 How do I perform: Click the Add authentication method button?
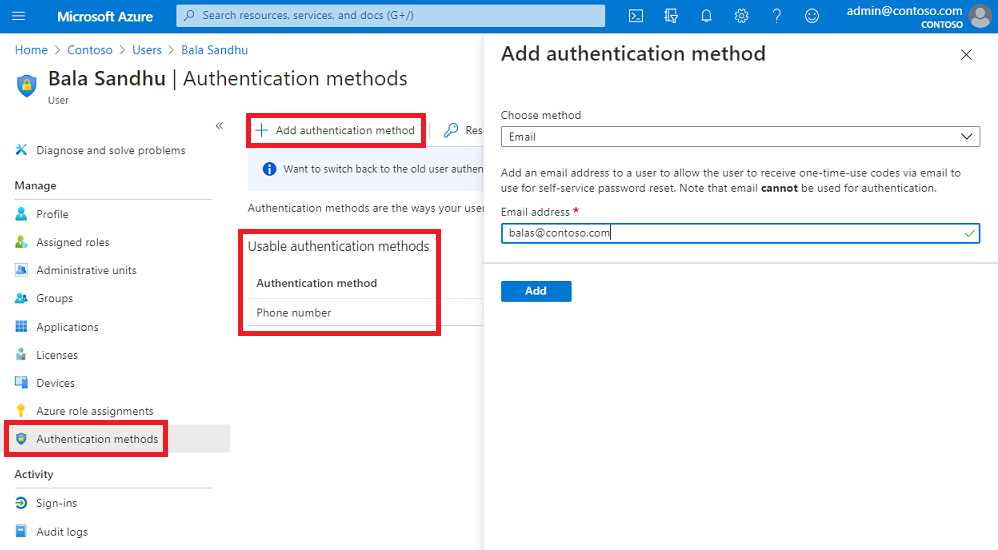335,130
